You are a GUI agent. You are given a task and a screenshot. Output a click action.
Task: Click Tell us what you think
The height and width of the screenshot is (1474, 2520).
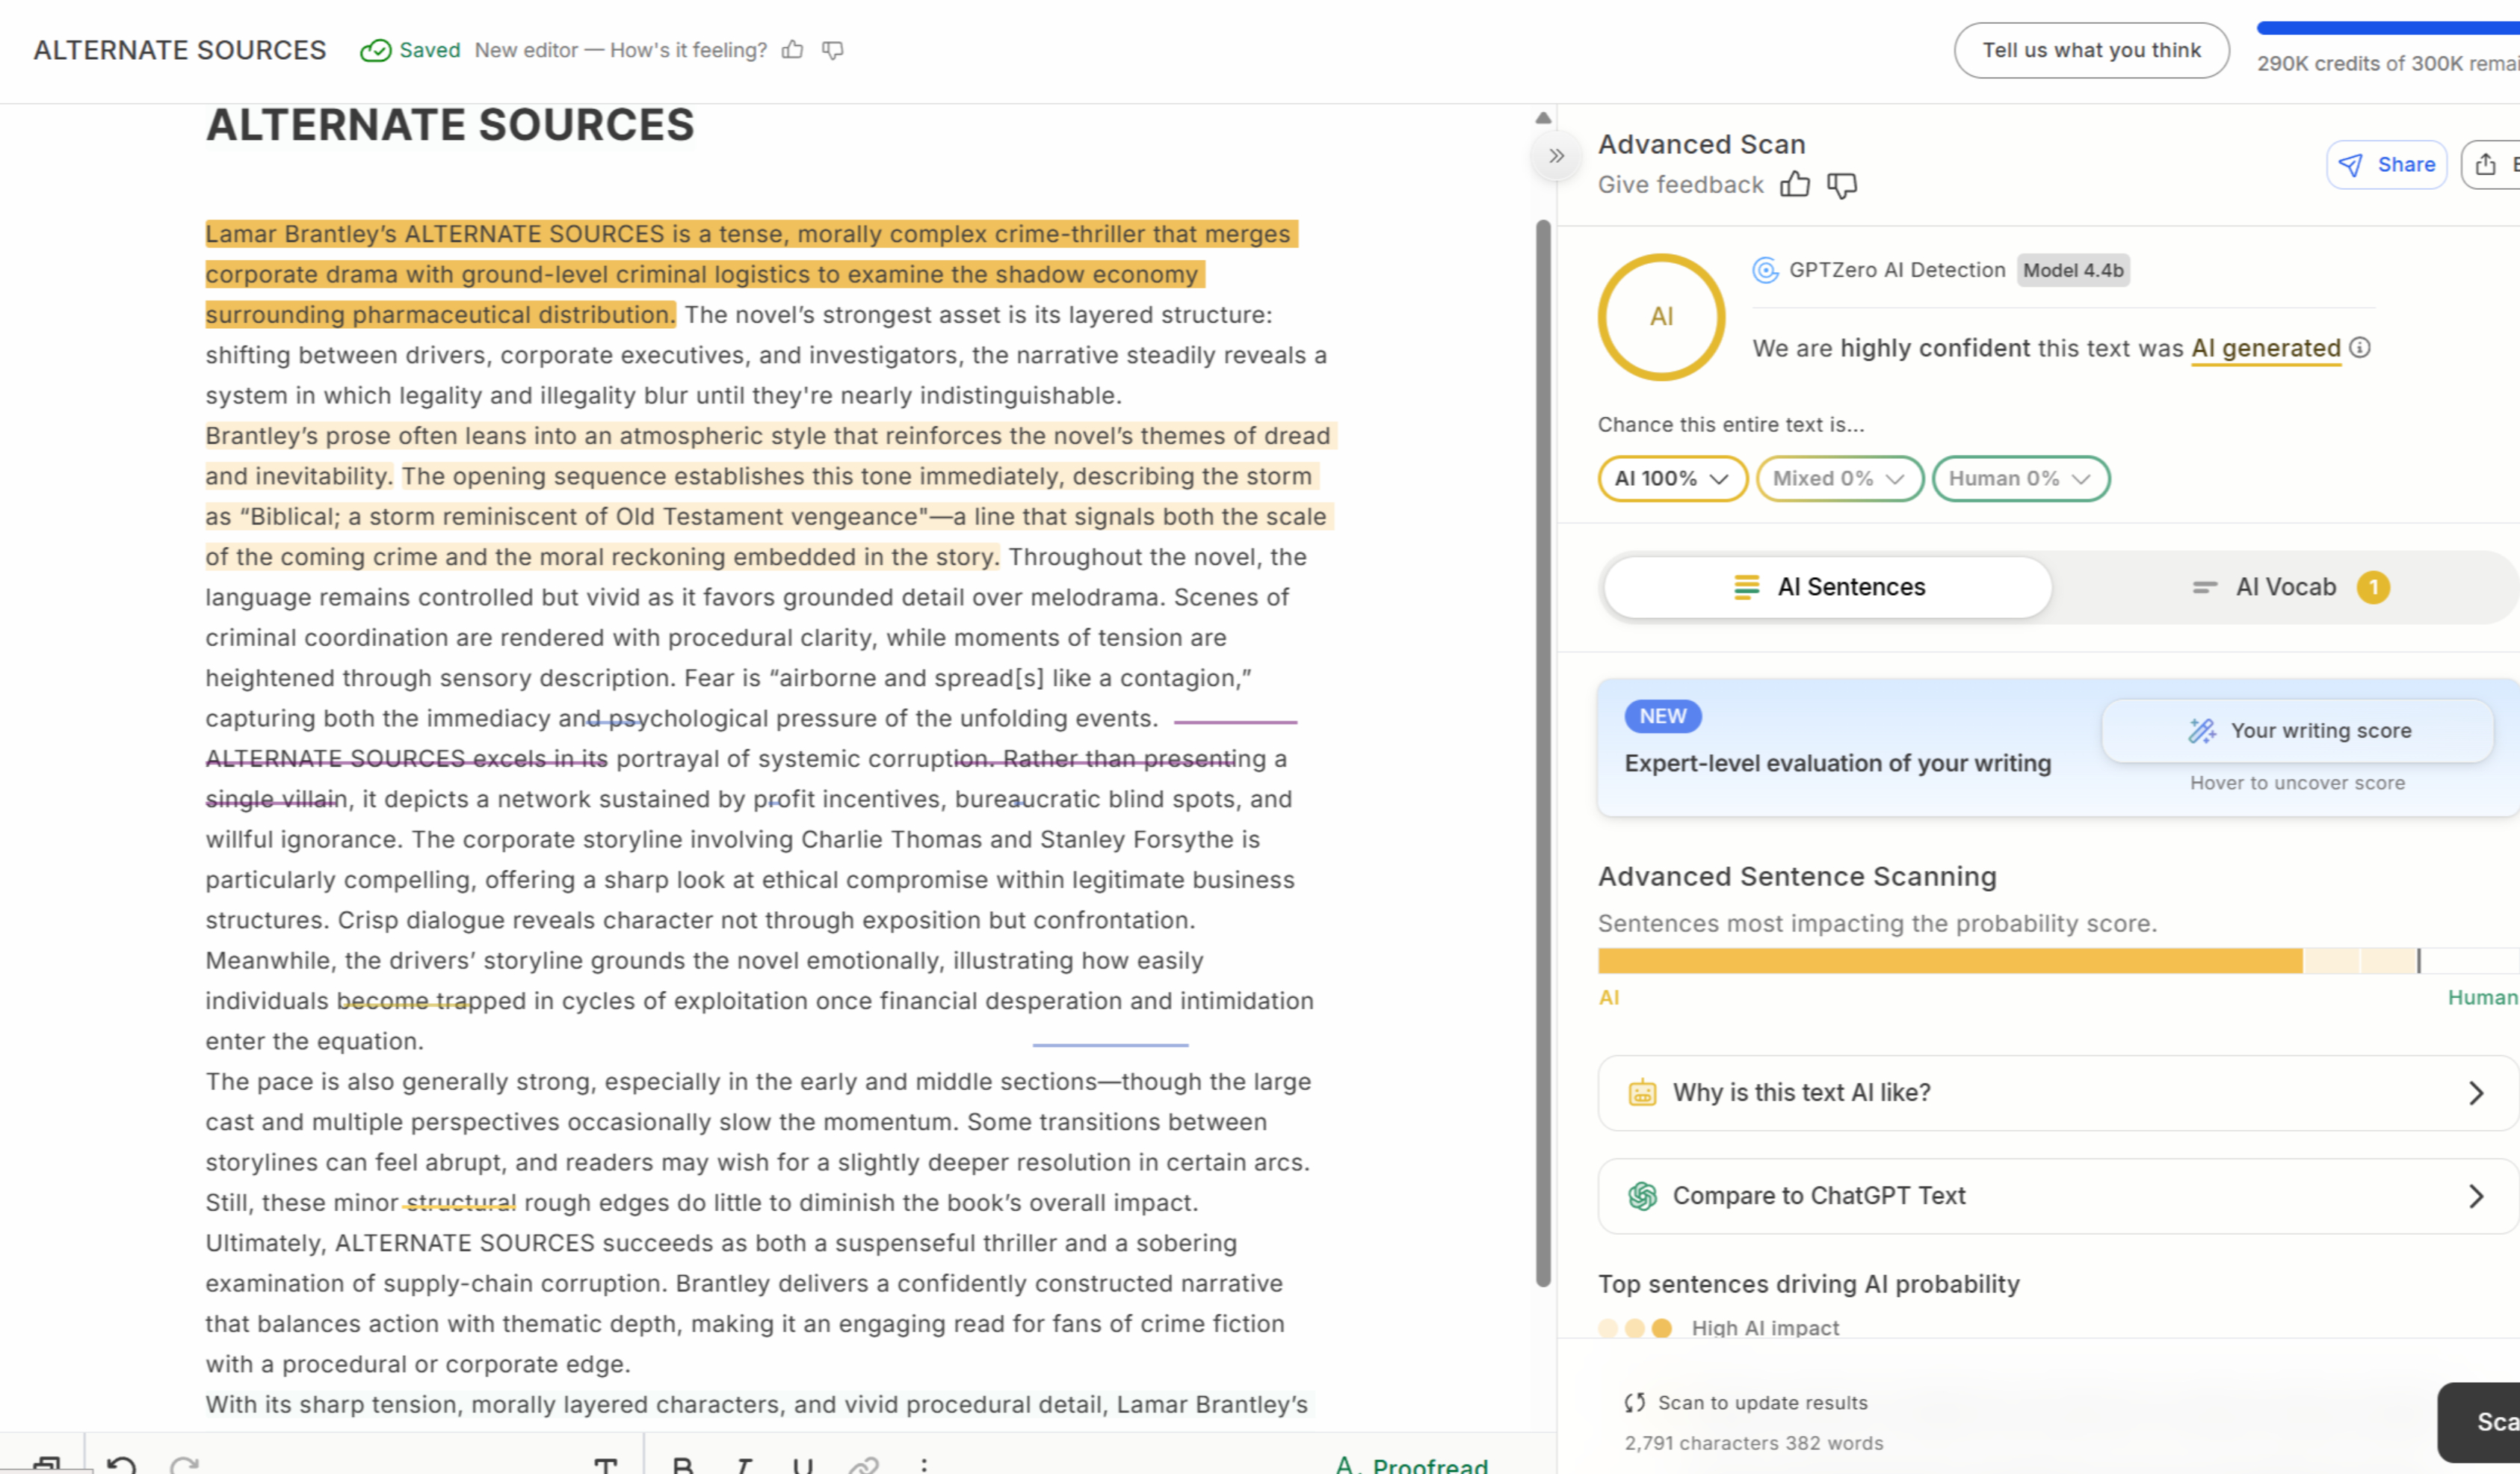pos(2091,50)
